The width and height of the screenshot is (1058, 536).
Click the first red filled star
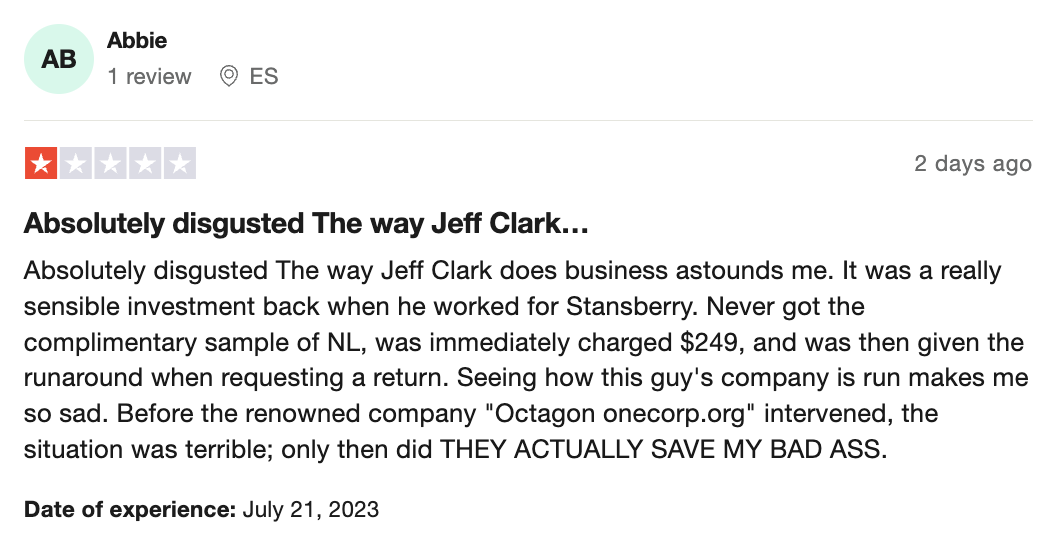coord(42,163)
